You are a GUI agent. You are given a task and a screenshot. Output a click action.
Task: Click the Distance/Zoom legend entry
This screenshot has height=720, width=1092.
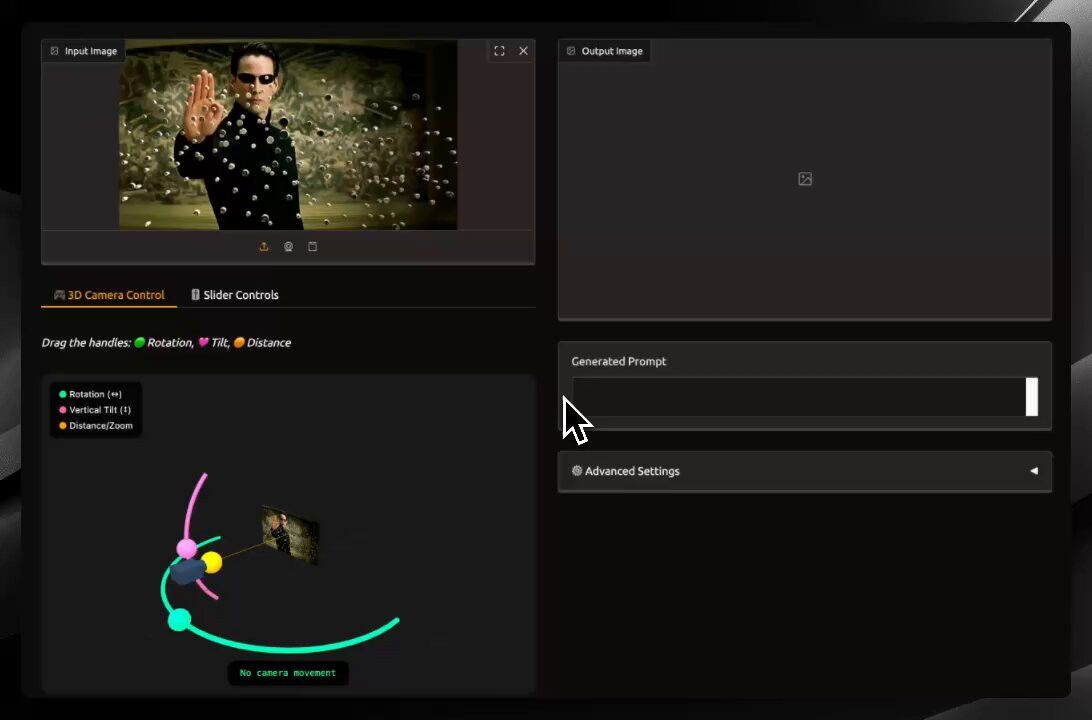click(x=96, y=425)
